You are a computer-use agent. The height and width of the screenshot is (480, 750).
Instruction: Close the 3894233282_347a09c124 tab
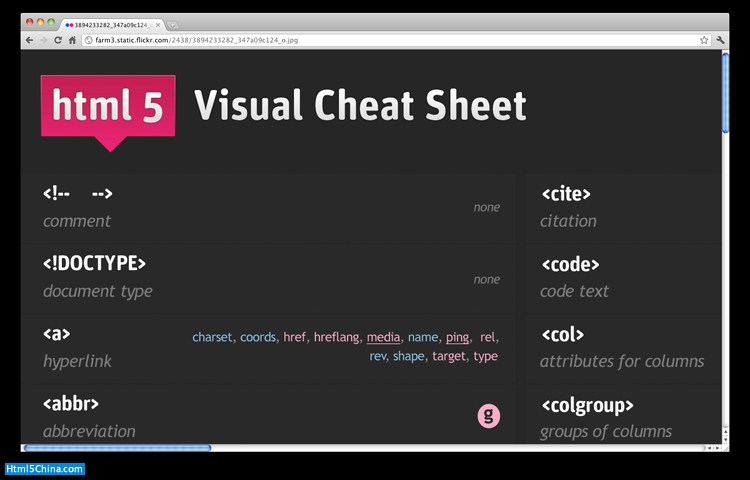[158, 24]
